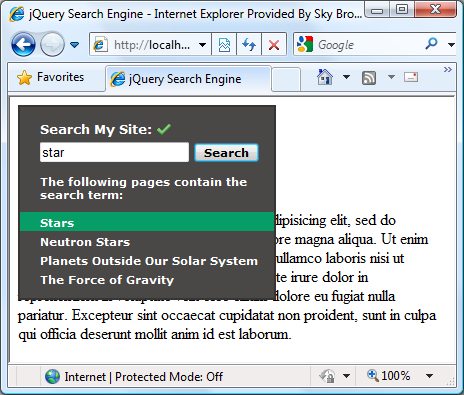Viewport: 464px width, 395px height.
Task: Expand the status bar security dropdown arrow
Action: 346,376
